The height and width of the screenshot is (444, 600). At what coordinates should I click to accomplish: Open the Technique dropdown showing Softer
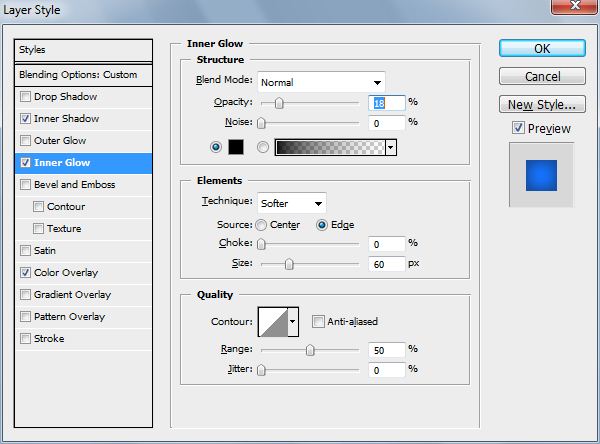tap(292, 203)
